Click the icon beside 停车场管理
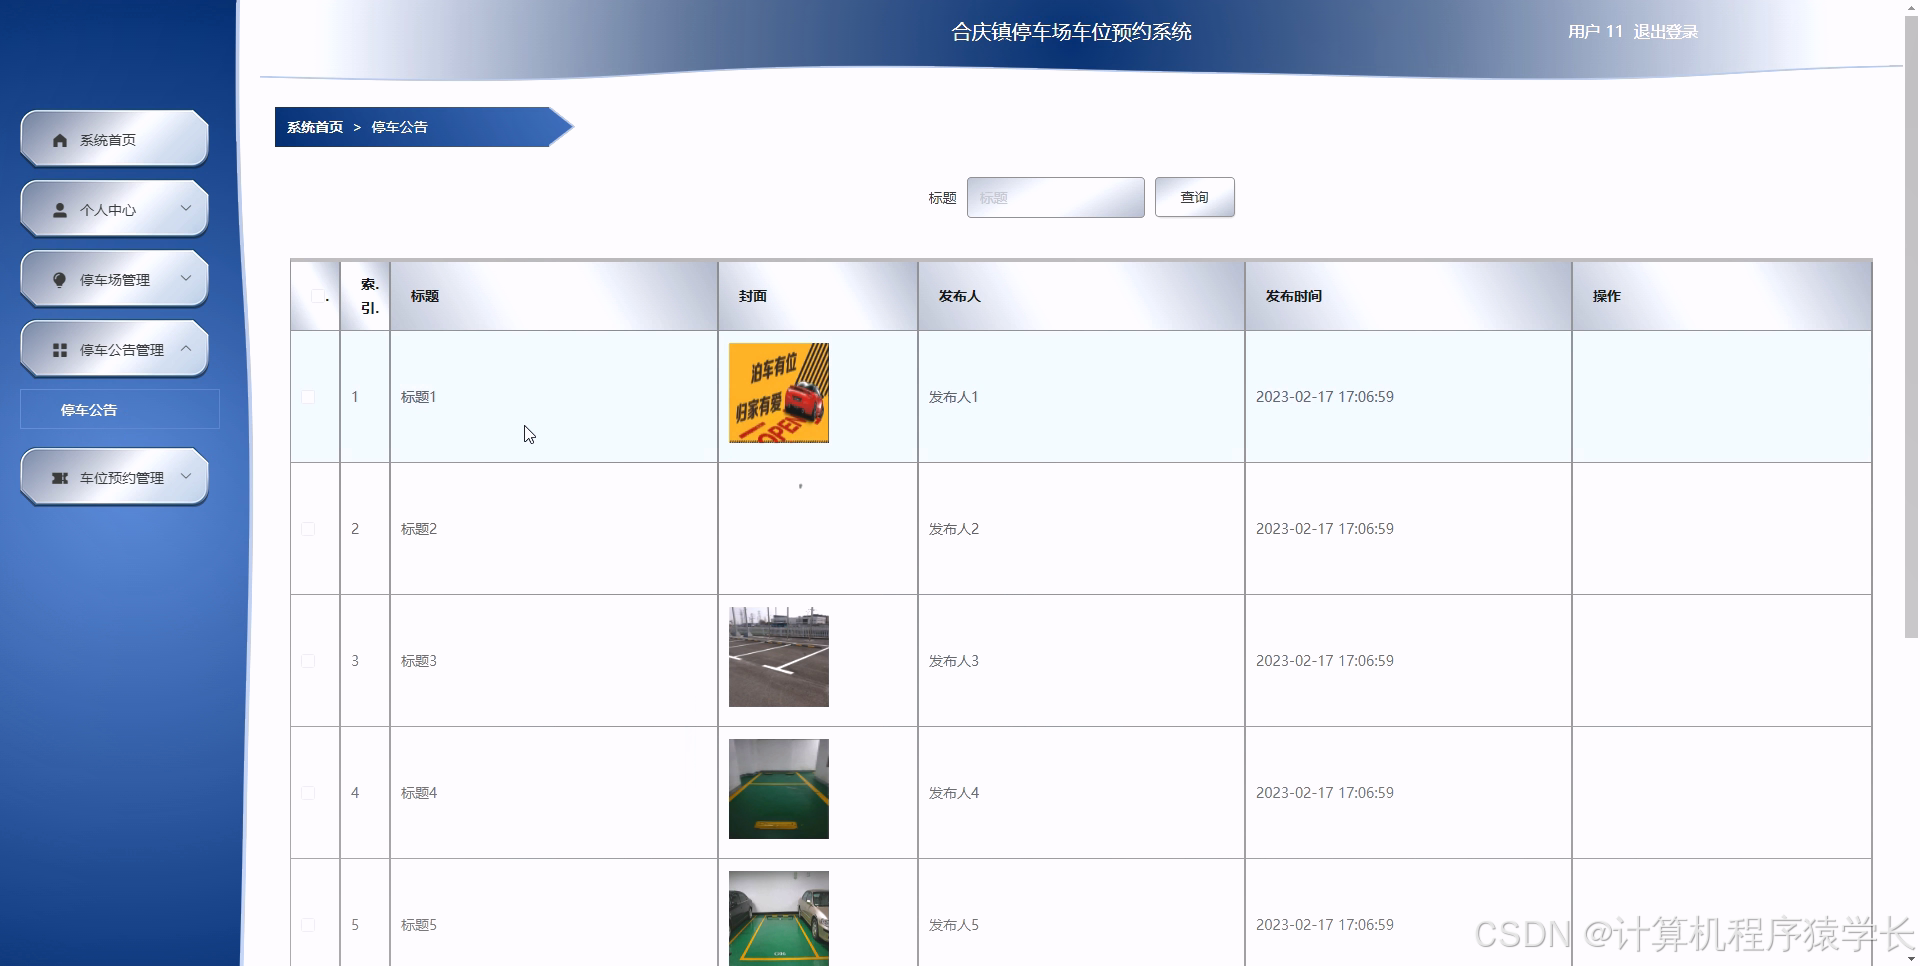 coord(60,280)
